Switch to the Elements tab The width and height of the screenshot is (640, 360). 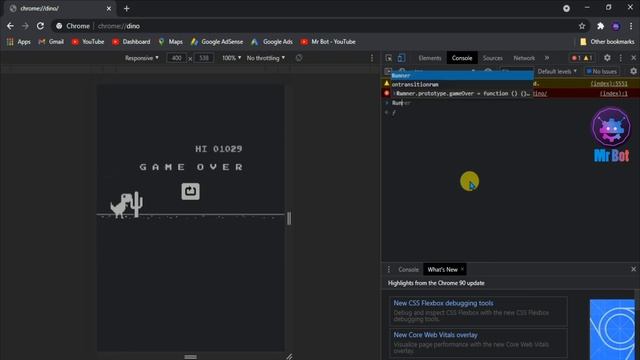[x=430, y=58]
